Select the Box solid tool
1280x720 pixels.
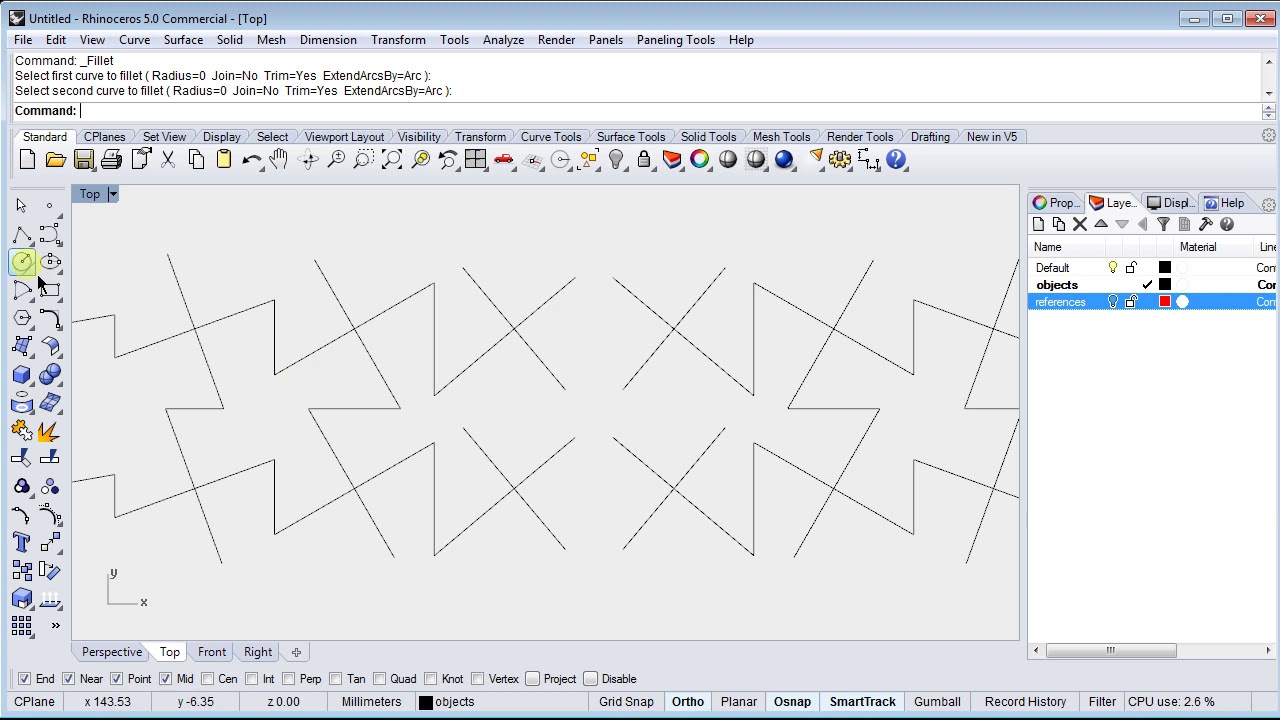point(22,374)
